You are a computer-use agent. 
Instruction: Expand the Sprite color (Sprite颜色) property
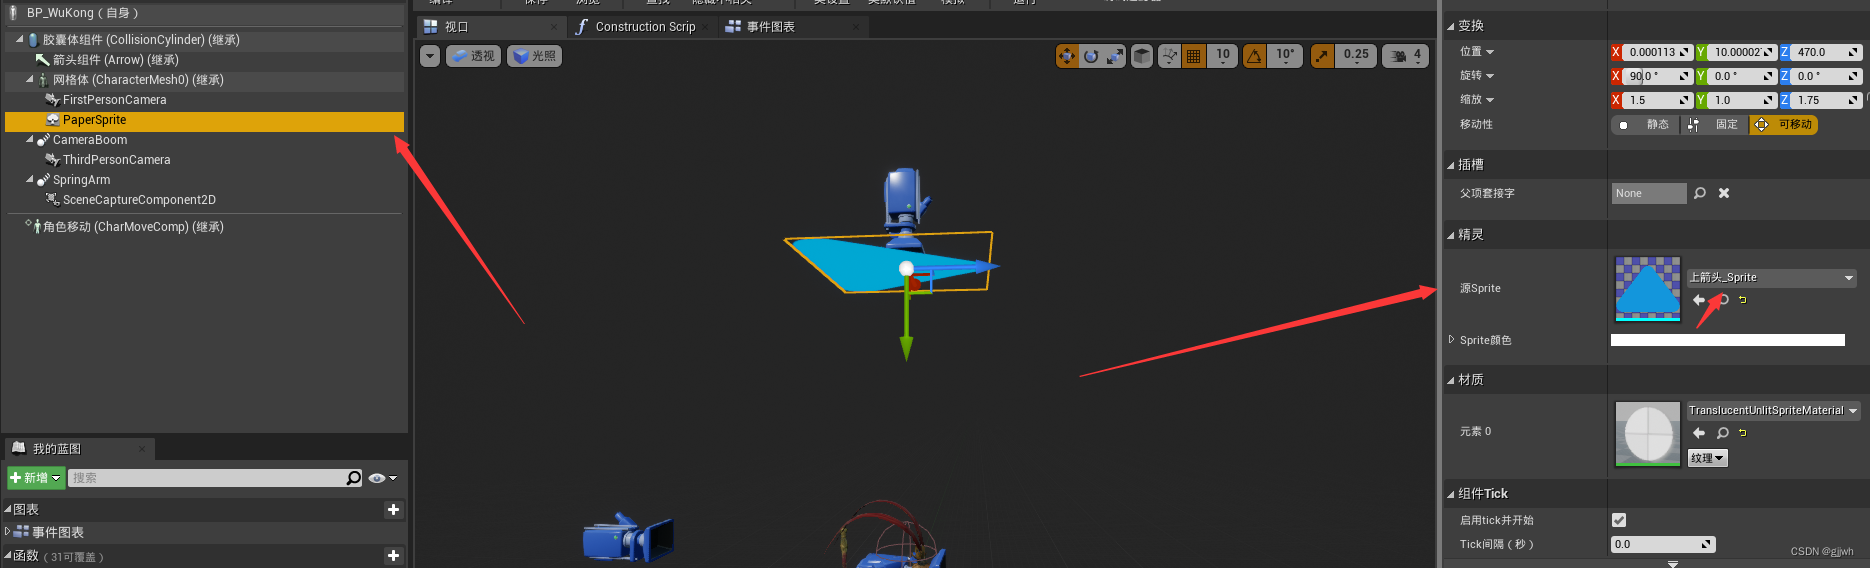point(1451,340)
